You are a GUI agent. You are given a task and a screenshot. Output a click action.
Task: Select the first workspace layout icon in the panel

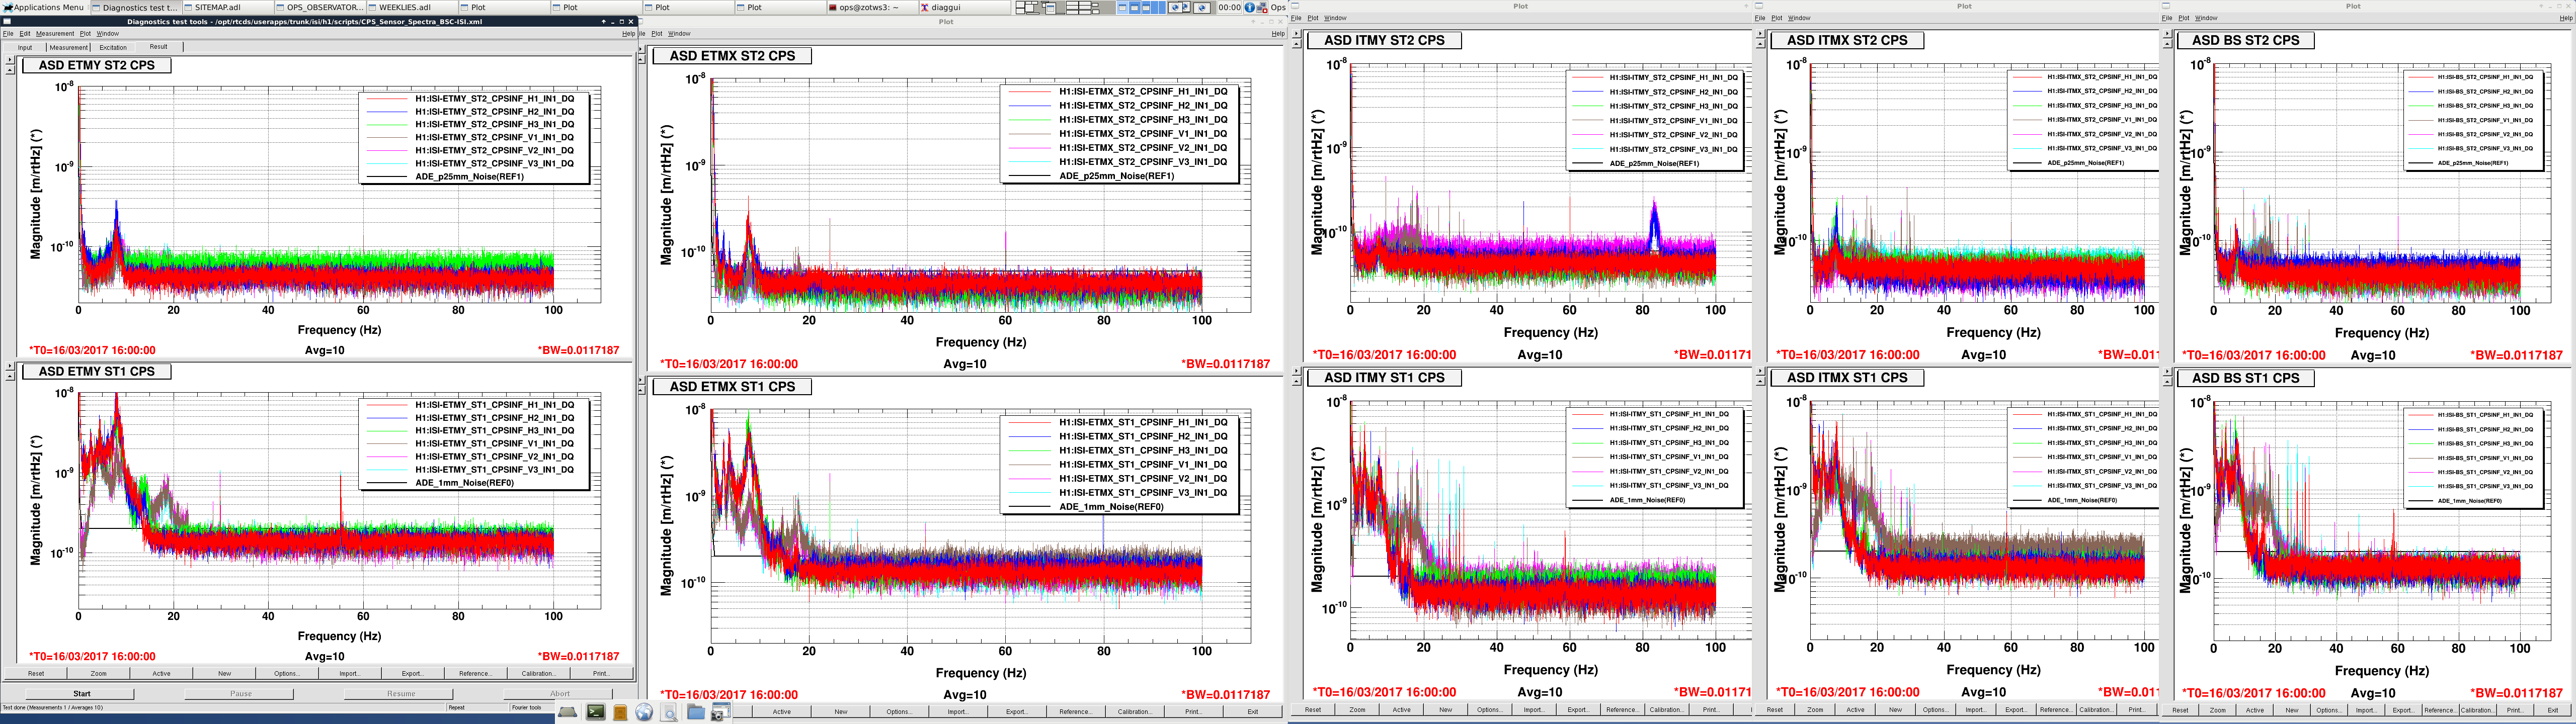[1027, 7]
